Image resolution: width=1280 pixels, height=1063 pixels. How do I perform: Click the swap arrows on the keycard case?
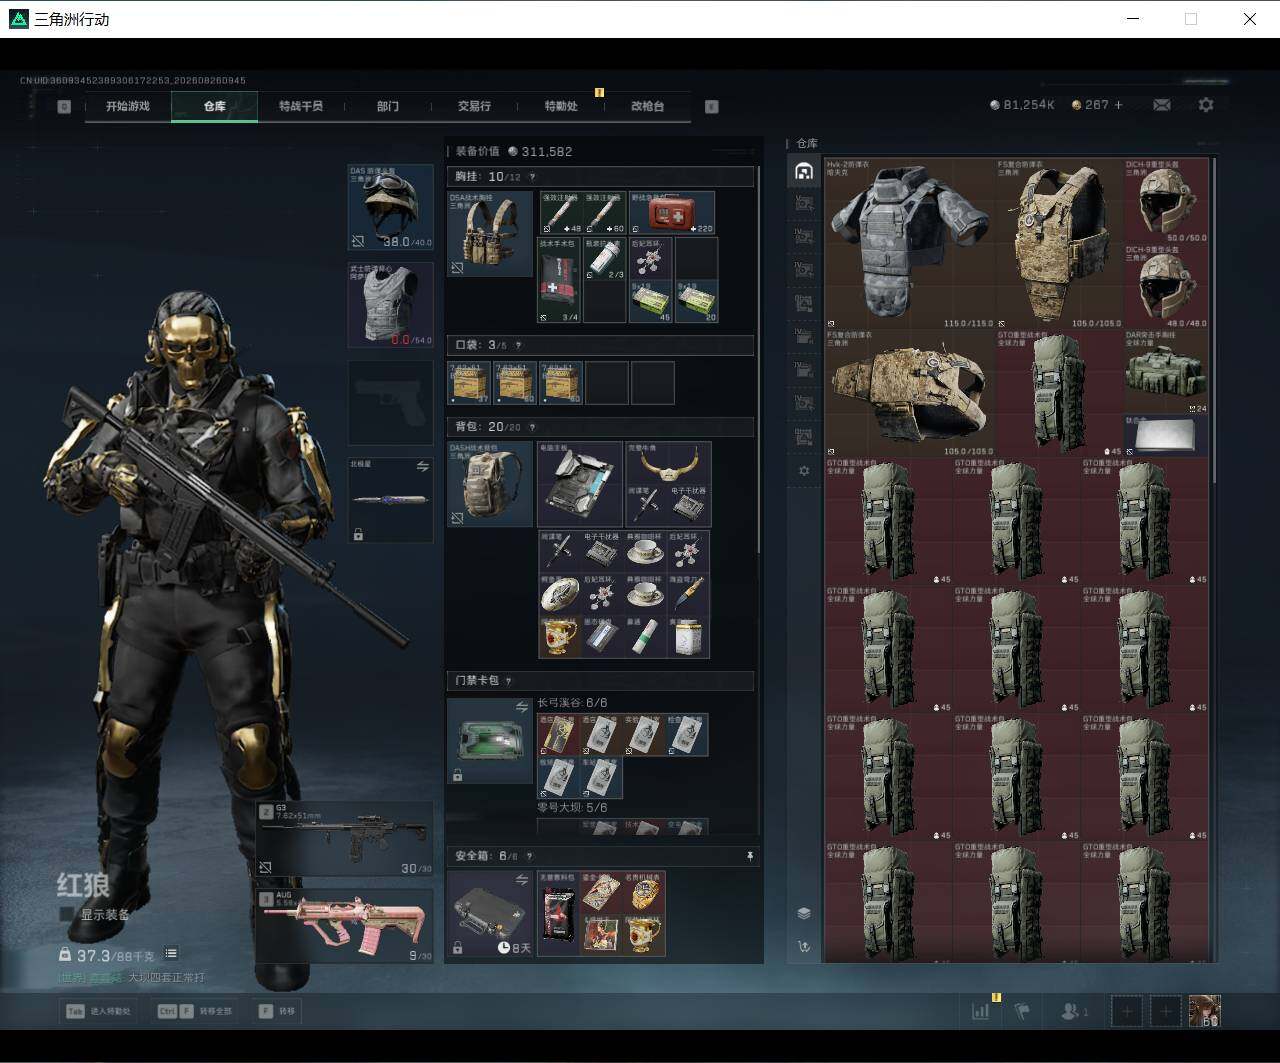[522, 707]
